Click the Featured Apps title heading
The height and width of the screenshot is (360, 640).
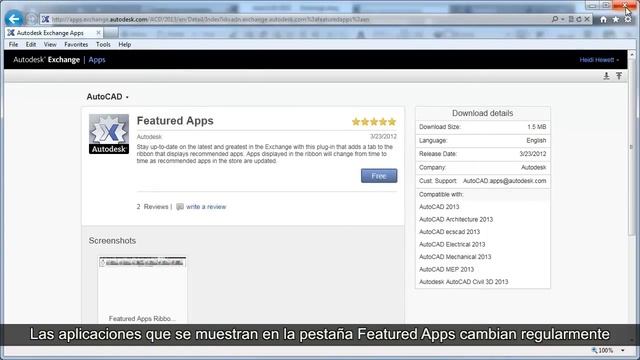click(x=175, y=121)
